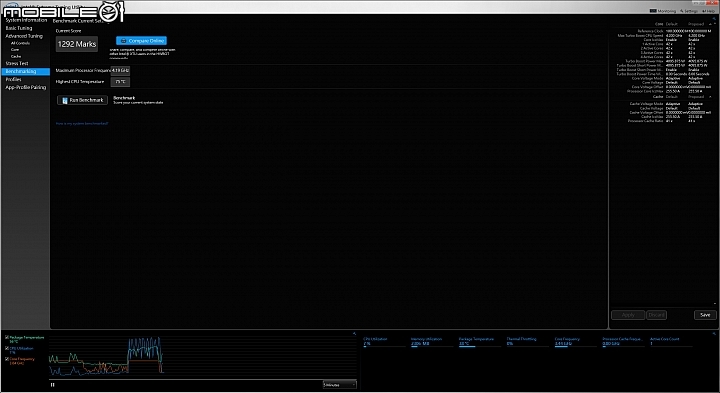The image size is (720, 393).
Task: Open Profiles in sidebar
Action: click(x=13, y=79)
